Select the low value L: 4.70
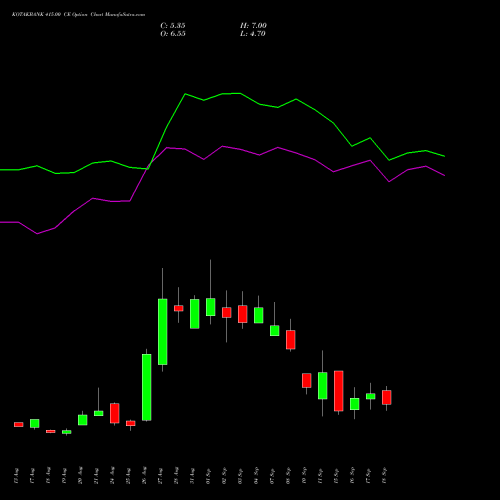The height and width of the screenshot is (500, 500). [x=253, y=34]
